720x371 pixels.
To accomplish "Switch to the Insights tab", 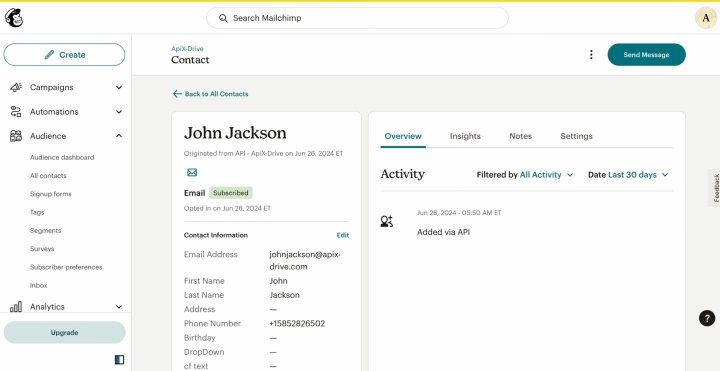I will (465, 136).
